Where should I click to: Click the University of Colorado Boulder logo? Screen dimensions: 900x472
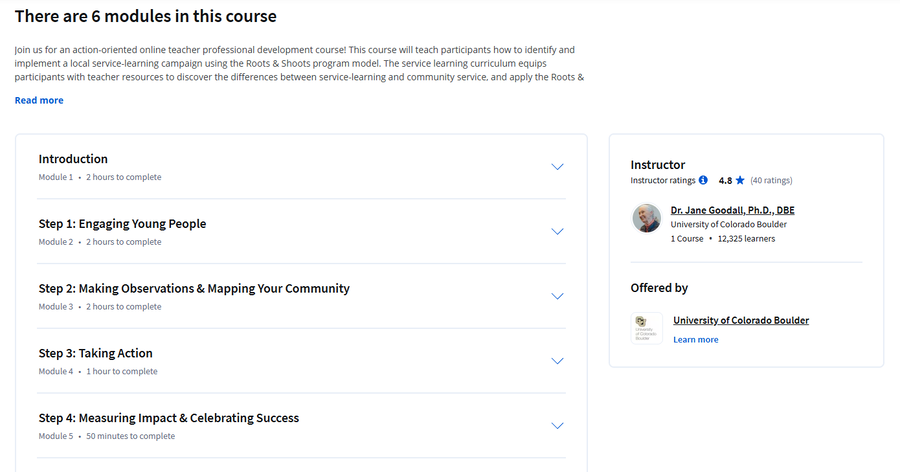647,328
